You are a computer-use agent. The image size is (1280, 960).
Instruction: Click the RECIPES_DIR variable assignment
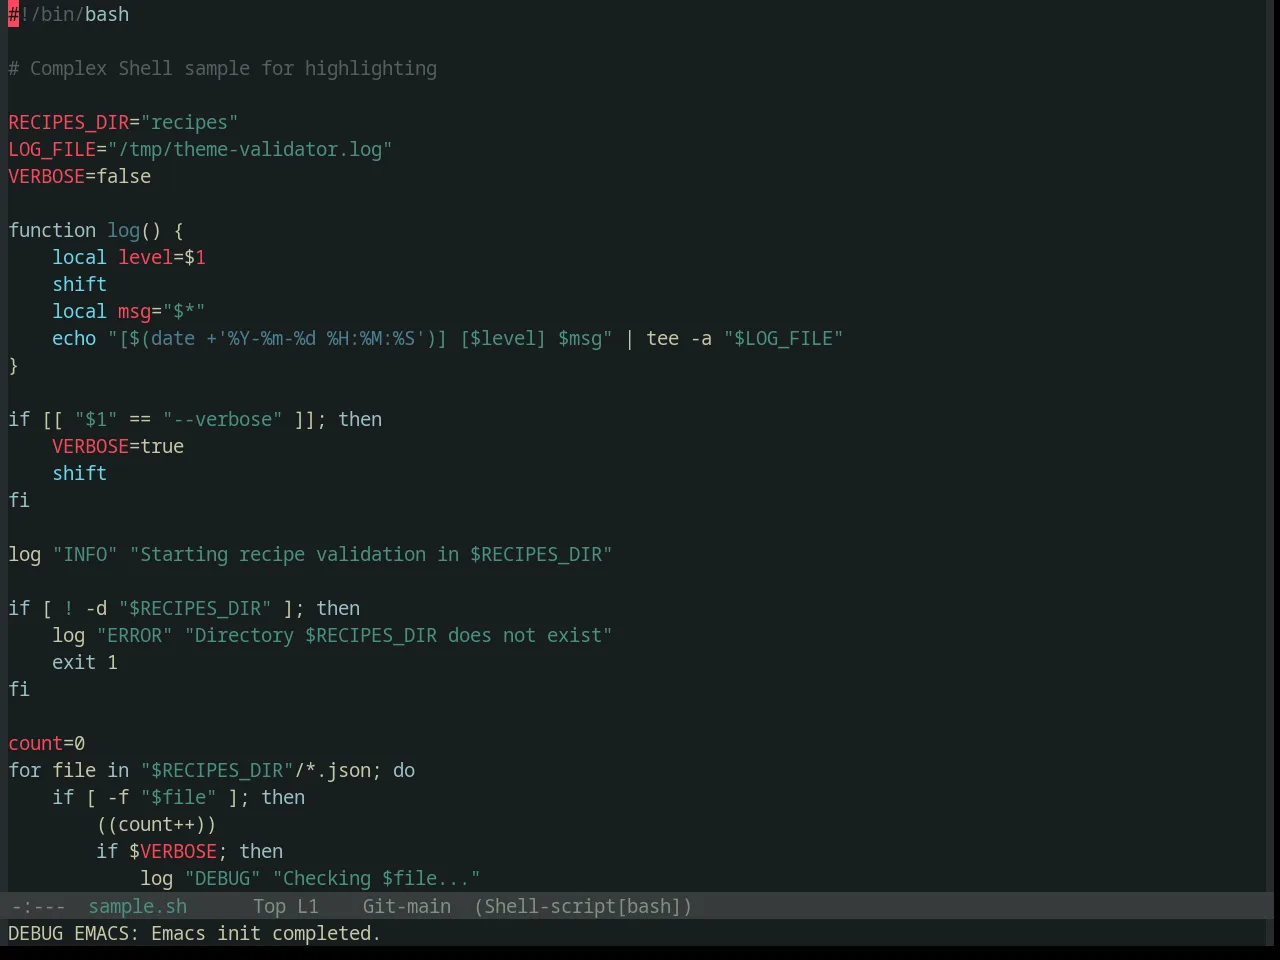123,122
